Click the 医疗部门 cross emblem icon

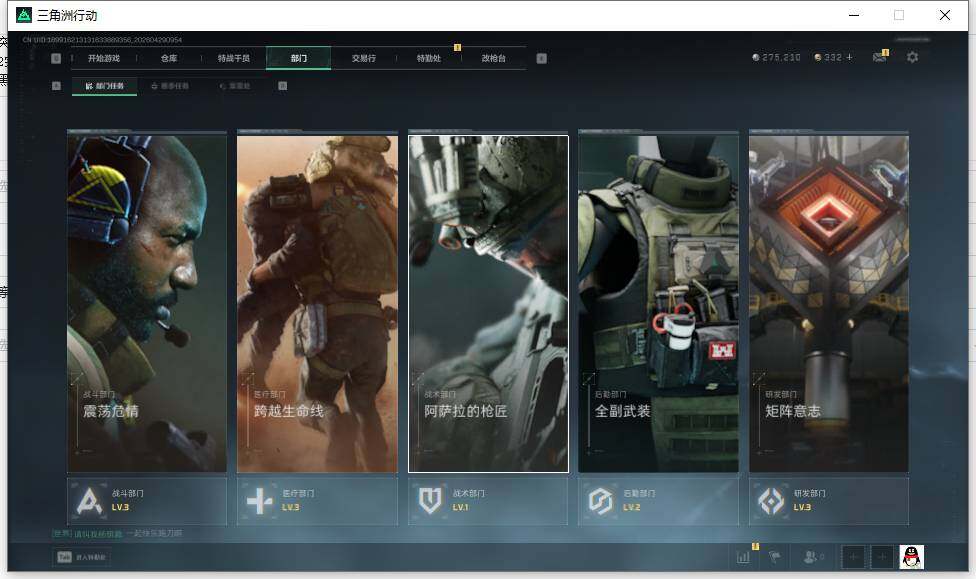pyautogui.click(x=259, y=501)
